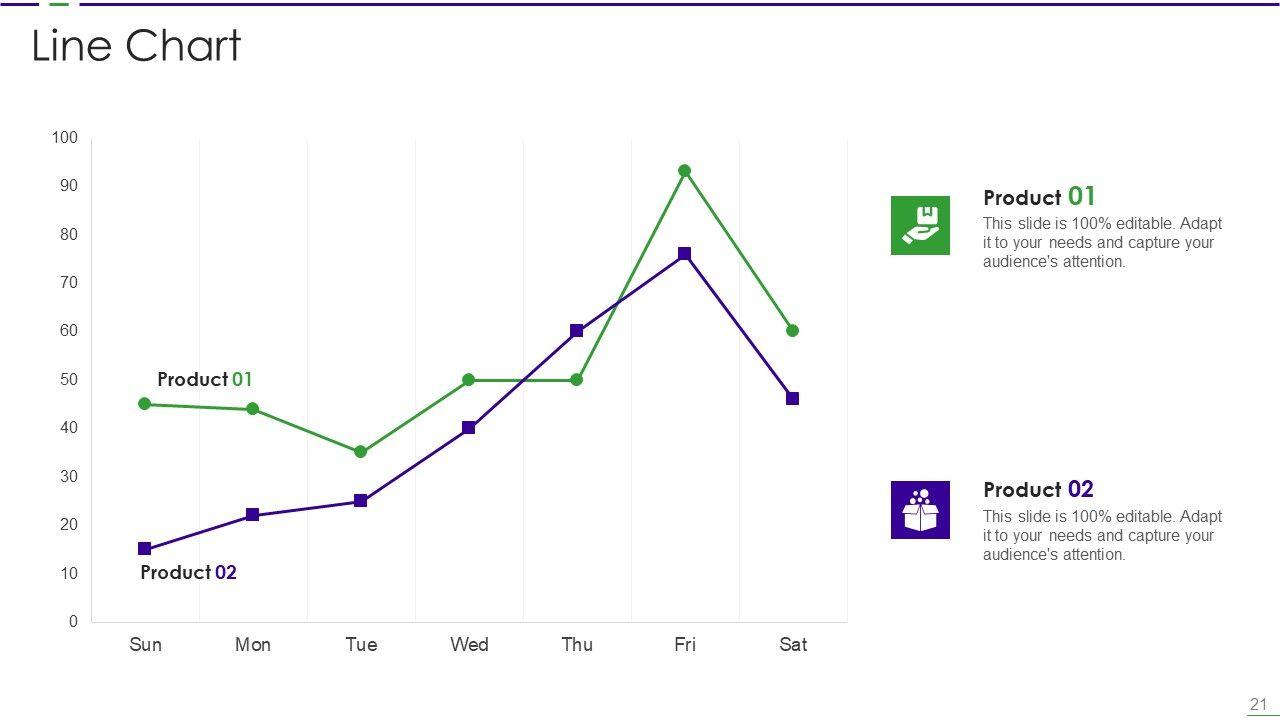
Task: Click the slide number 21
Action: [1258, 704]
